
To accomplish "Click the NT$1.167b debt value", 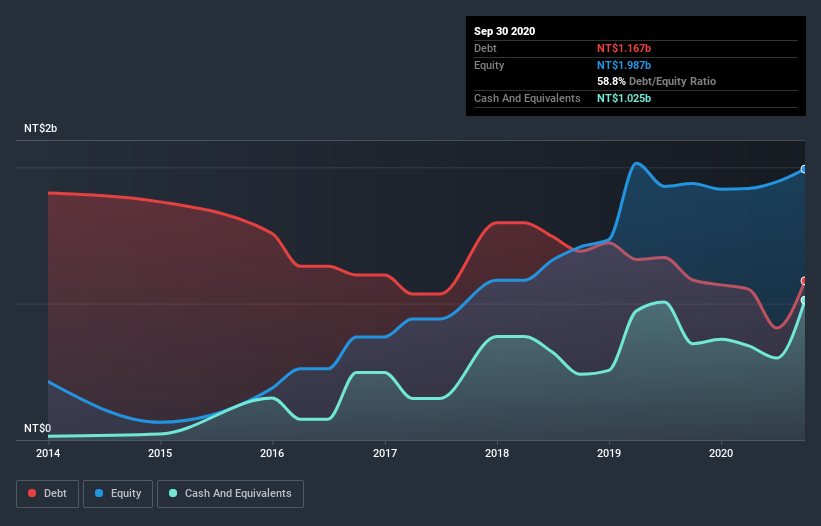I will tap(624, 48).
